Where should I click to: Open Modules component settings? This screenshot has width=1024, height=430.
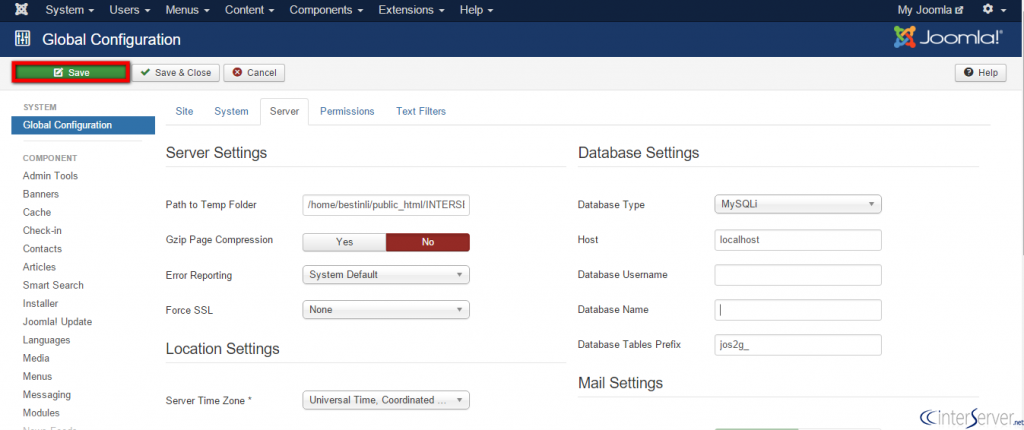point(41,413)
